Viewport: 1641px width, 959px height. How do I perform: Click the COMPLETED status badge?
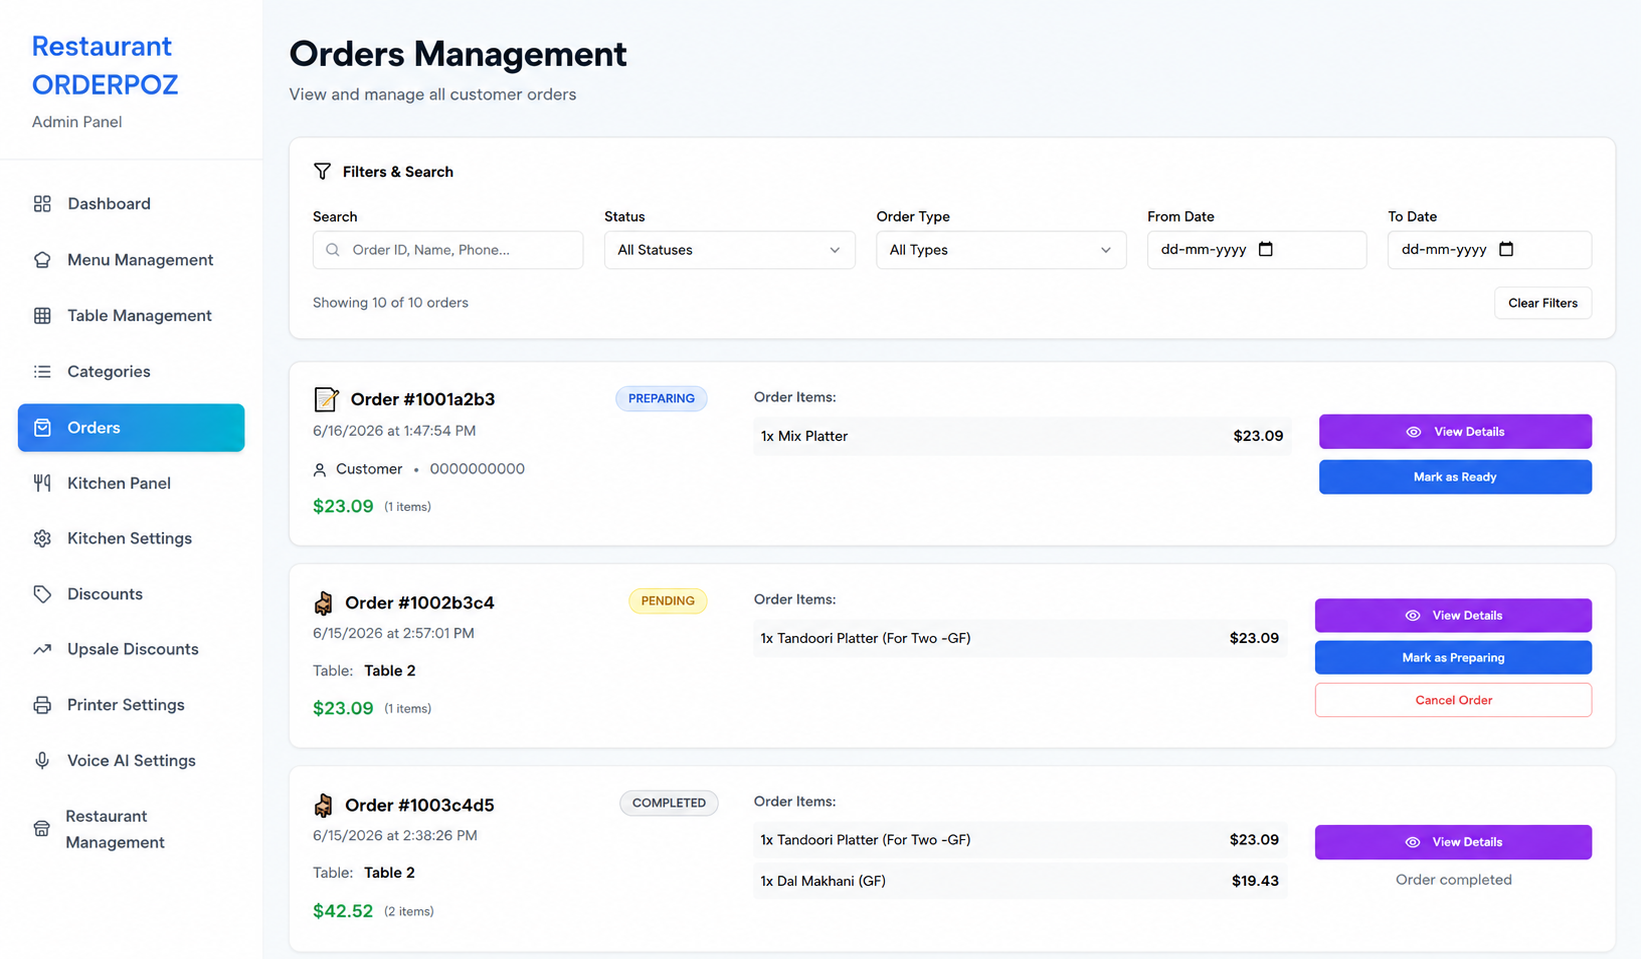669,803
